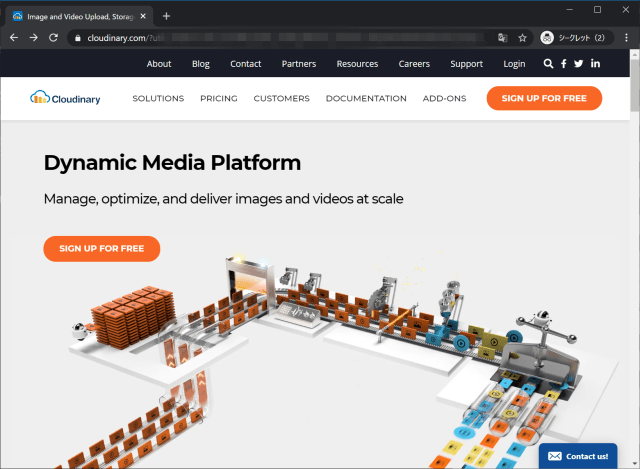640x469 pixels.
Task: Reload the page with refresh icon
Action: pyautogui.click(x=53, y=38)
